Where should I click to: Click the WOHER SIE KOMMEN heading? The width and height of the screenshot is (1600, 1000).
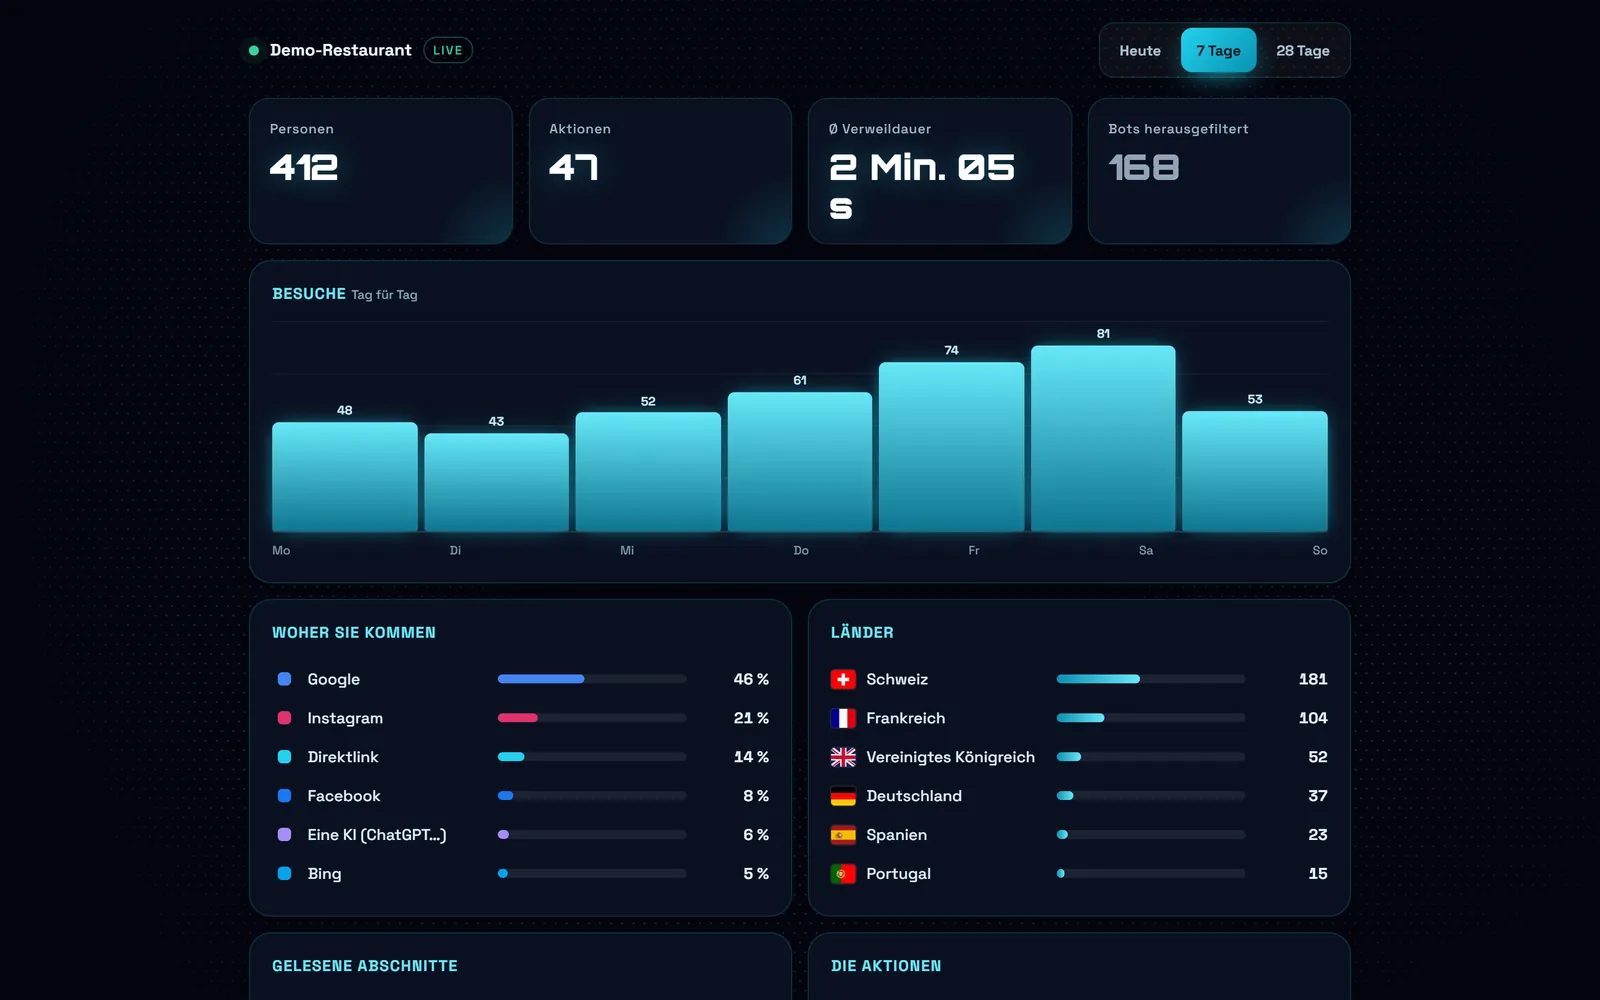(354, 633)
